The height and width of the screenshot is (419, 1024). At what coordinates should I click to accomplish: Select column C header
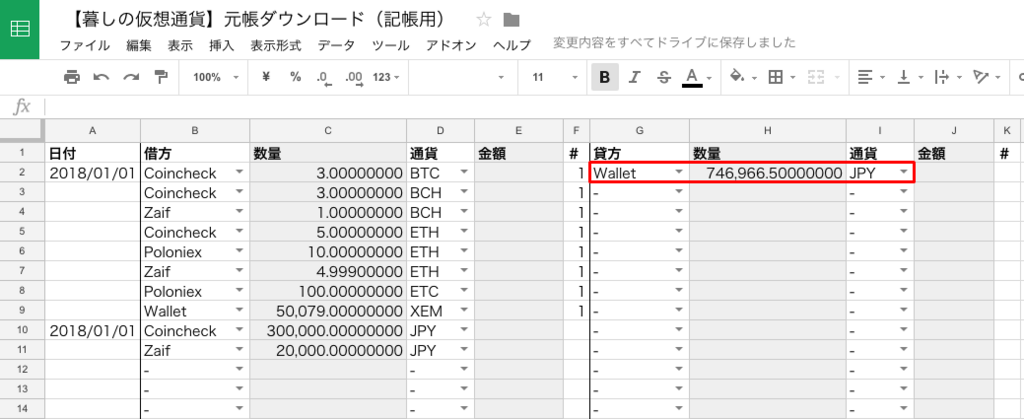(x=328, y=131)
